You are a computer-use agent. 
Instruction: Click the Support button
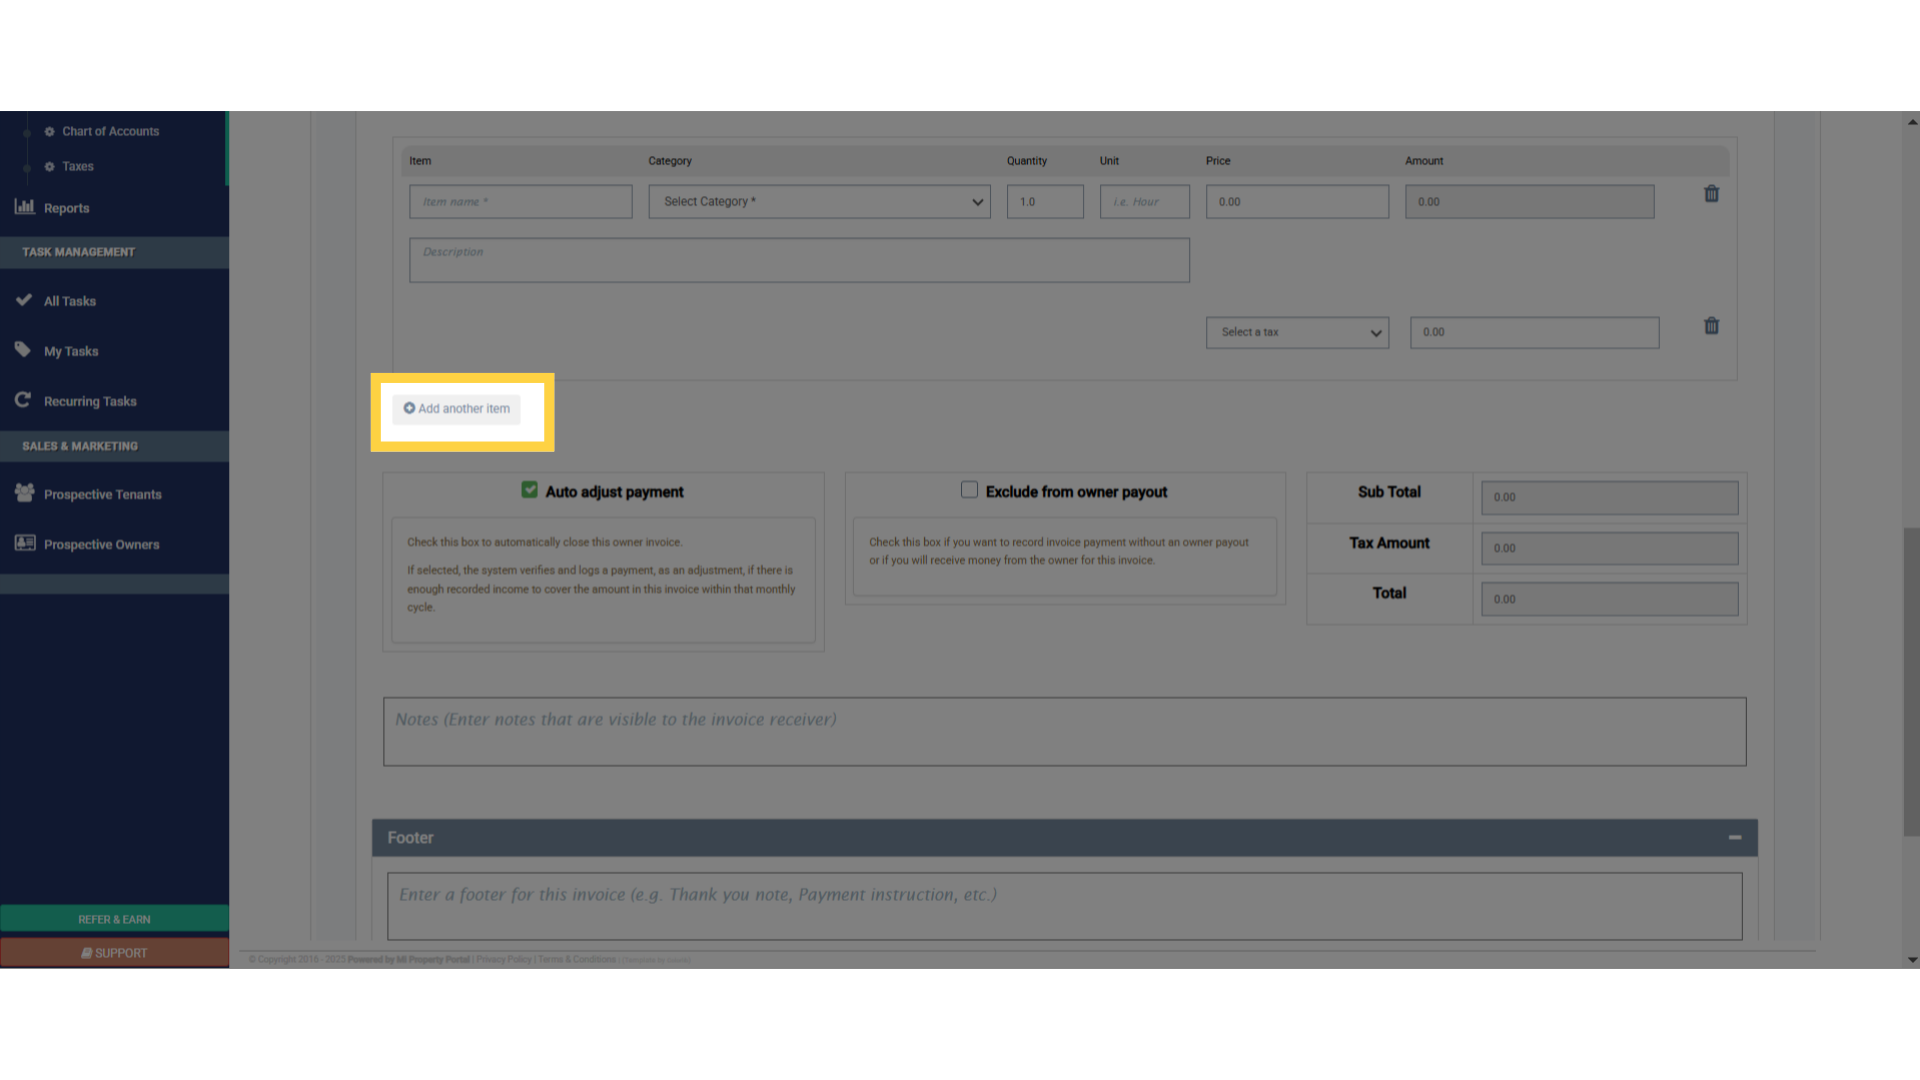(x=114, y=953)
